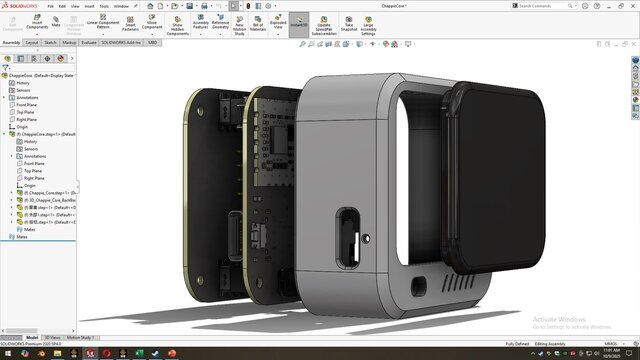Click the New document icon
The width and height of the screenshot is (640, 360).
160,6
